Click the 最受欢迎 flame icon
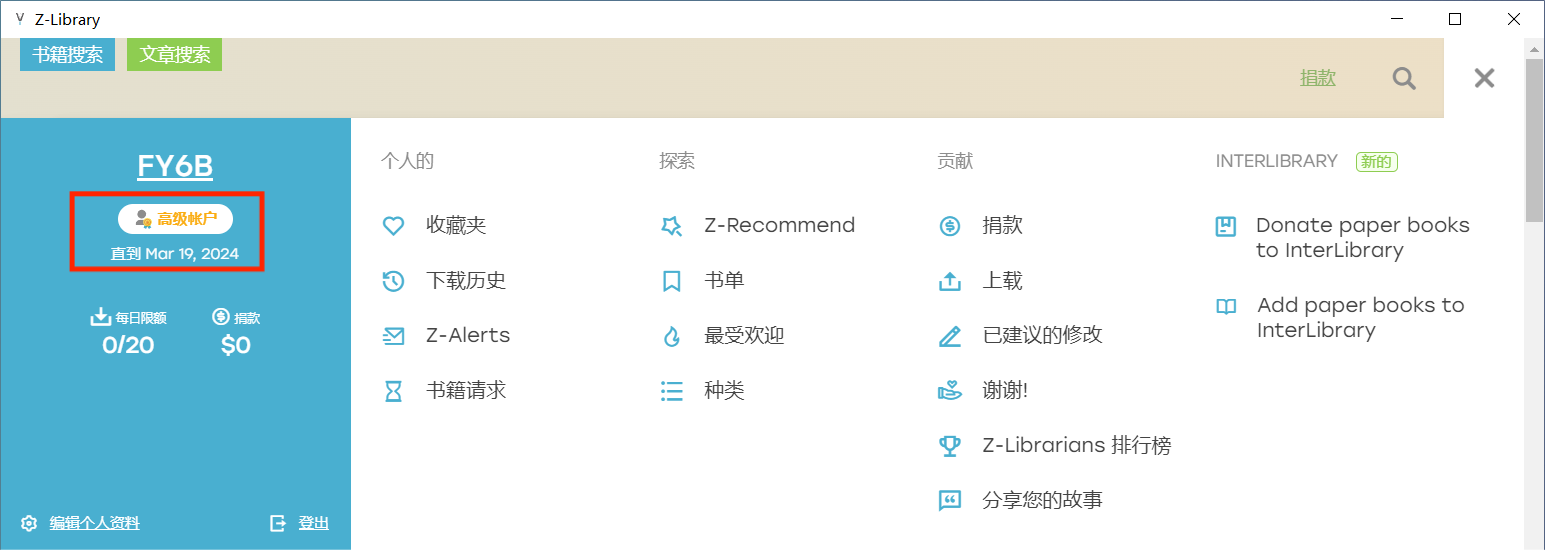Viewport: 1545px width, 550px height. click(672, 336)
